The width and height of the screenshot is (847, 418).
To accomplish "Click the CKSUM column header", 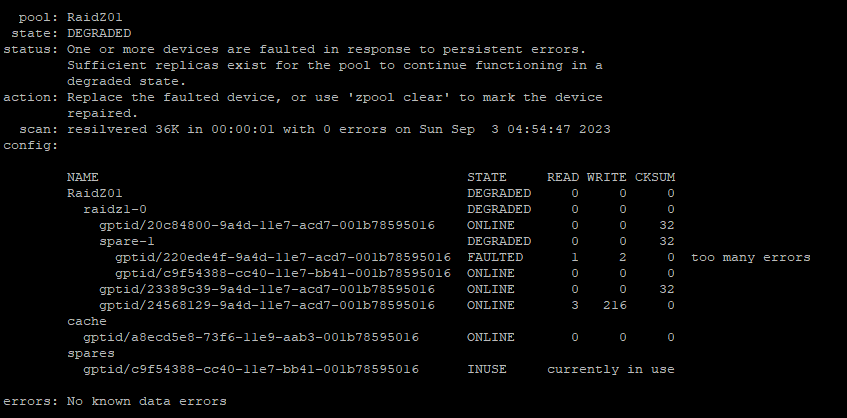I will [655, 177].
